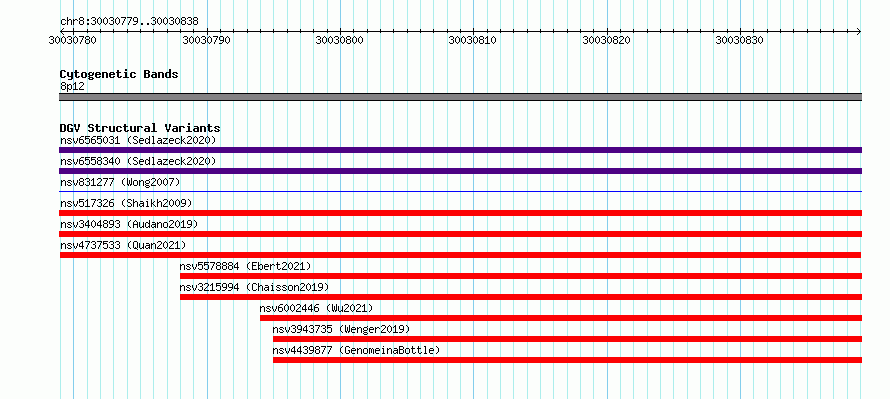Screen dimensions: 890x399
Task: Click the red bar under nsv3943735
Action: [x=568, y=339]
